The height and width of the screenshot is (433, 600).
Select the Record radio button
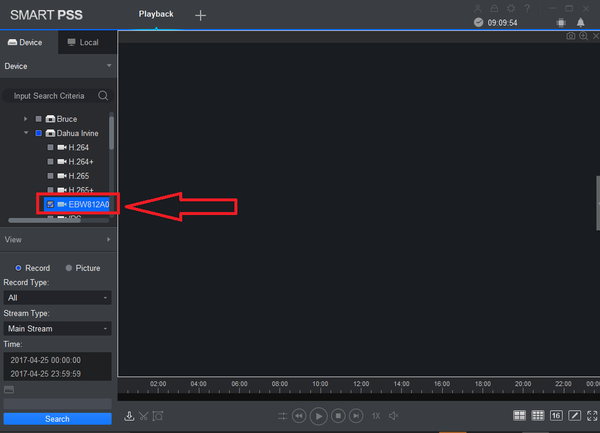click(18, 268)
